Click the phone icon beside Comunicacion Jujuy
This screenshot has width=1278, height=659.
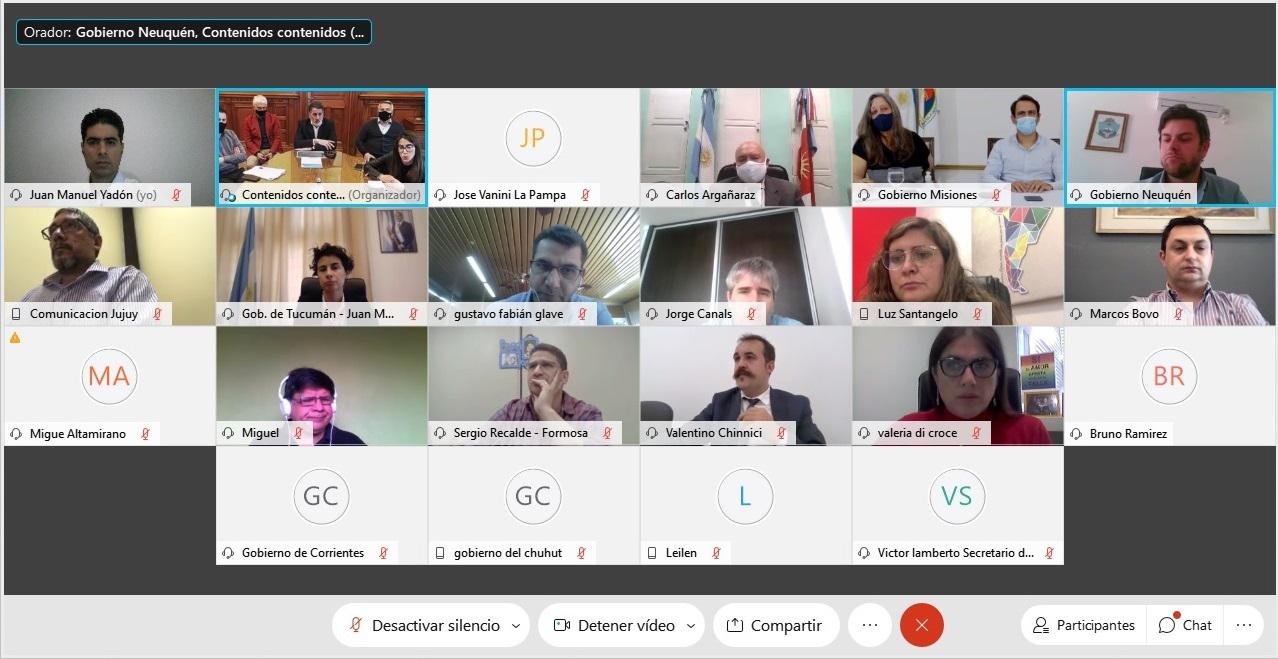pyautogui.click(x=16, y=314)
